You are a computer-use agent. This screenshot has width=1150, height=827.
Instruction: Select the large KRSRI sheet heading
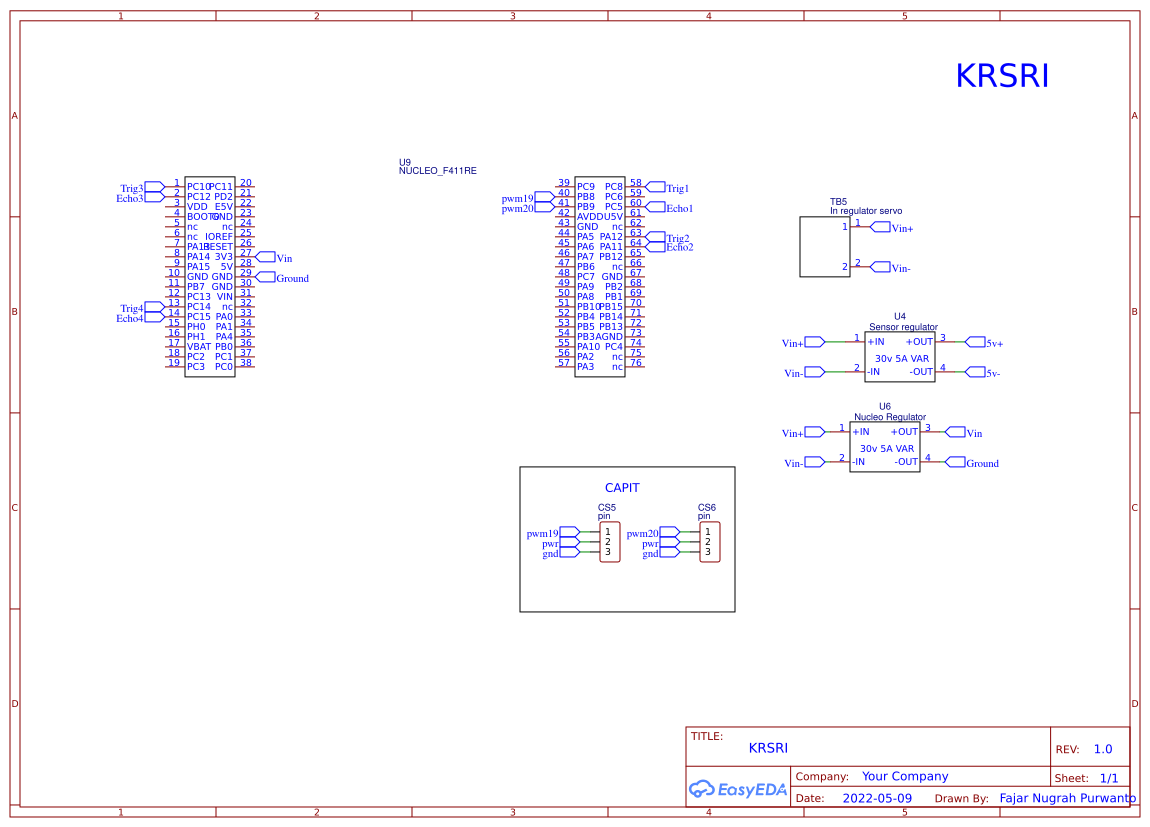pos(1002,77)
